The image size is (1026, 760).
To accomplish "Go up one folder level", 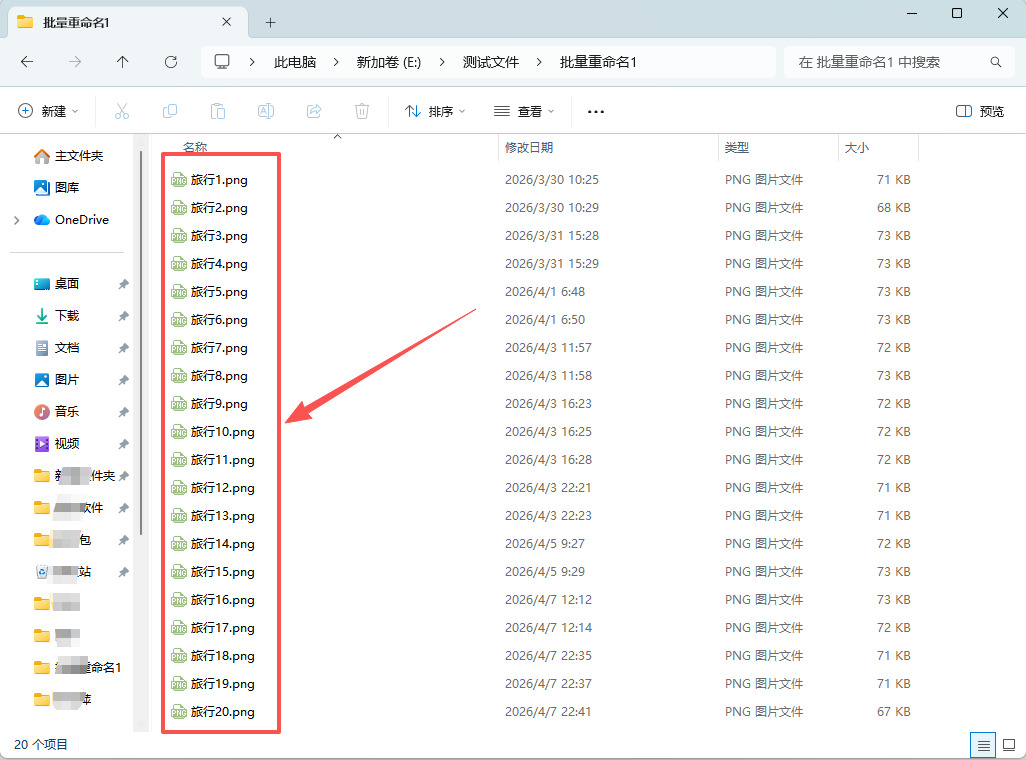I will (x=122, y=62).
